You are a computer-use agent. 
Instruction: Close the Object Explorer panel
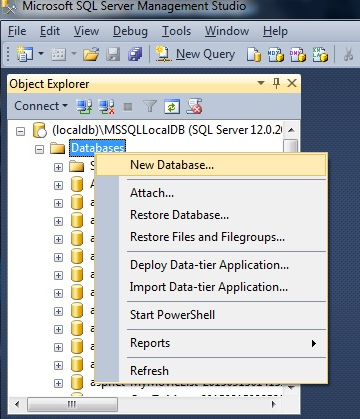click(x=292, y=83)
